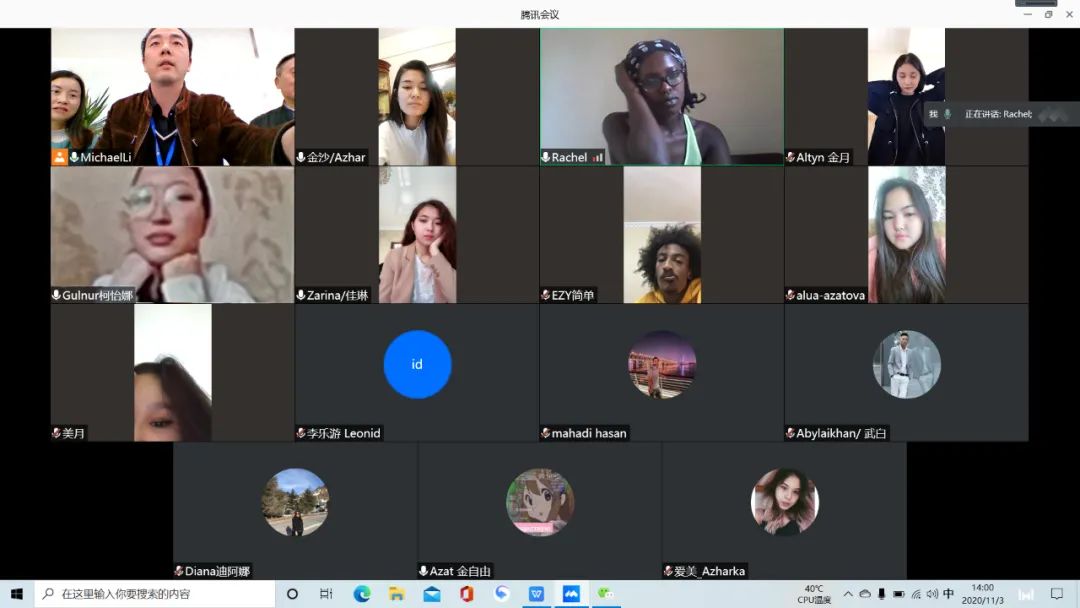Open the notification action center
Viewport: 1080px width, 608px height.
[x=1057, y=594]
